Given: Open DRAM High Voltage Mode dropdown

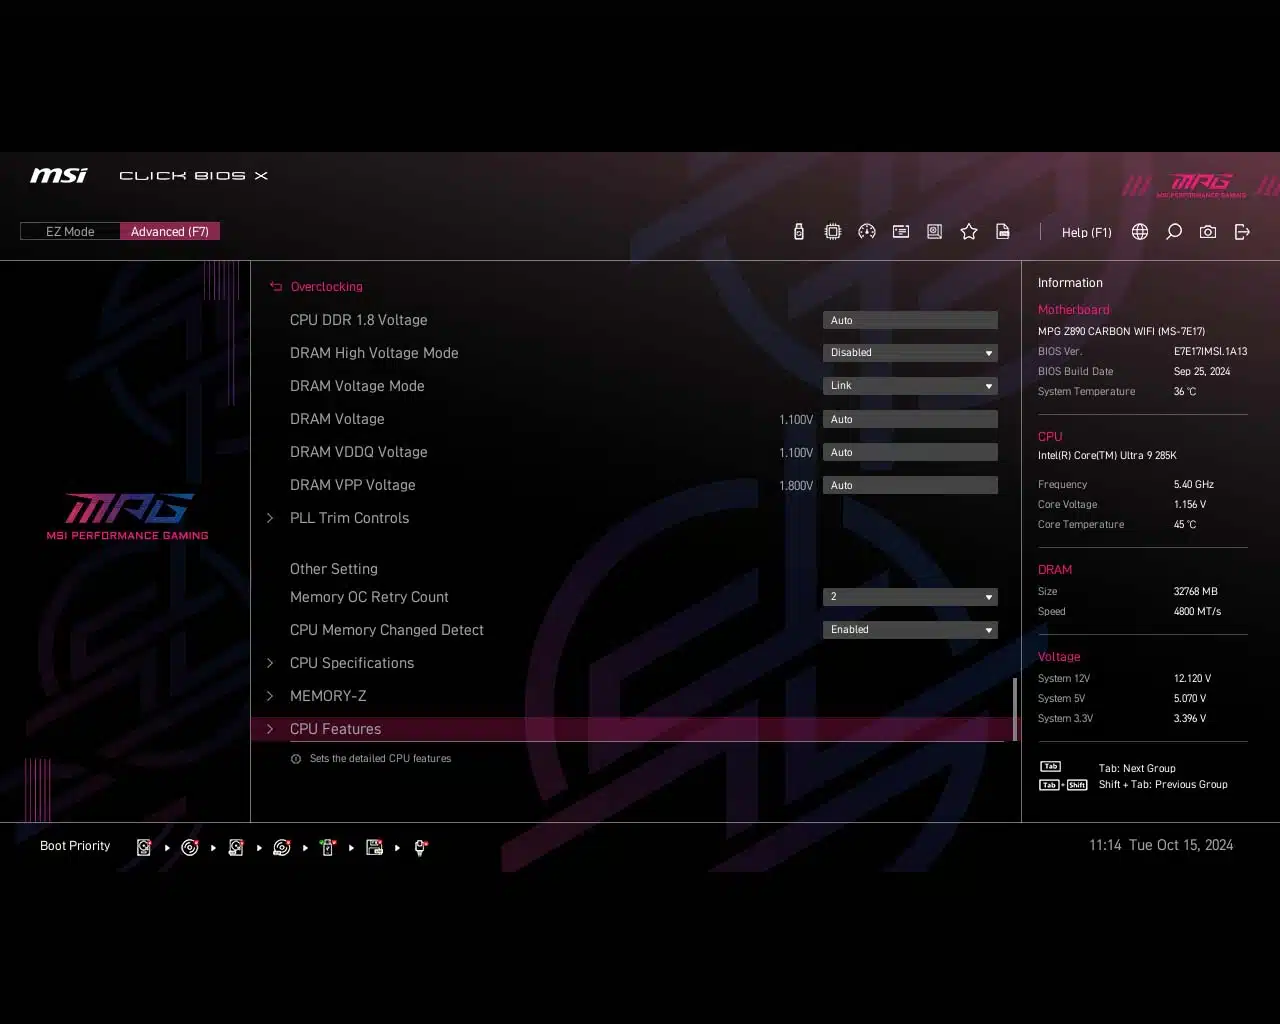Looking at the screenshot, I should click(x=910, y=353).
